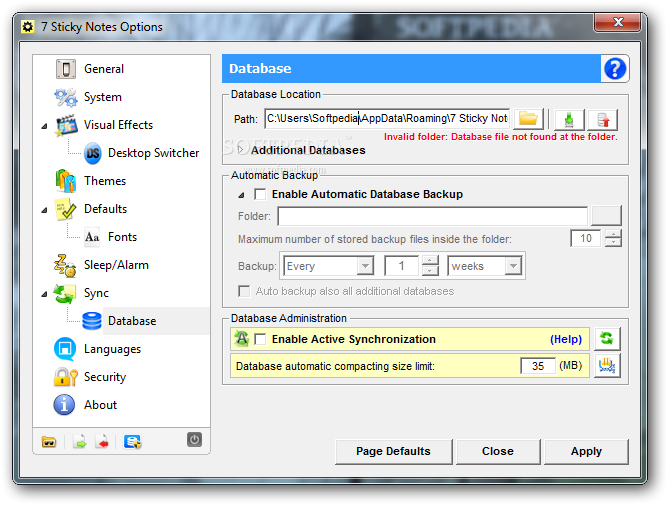The width and height of the screenshot is (668, 505).
Task: Select Sleep/Alarm in the sidebar
Action: click(x=116, y=265)
